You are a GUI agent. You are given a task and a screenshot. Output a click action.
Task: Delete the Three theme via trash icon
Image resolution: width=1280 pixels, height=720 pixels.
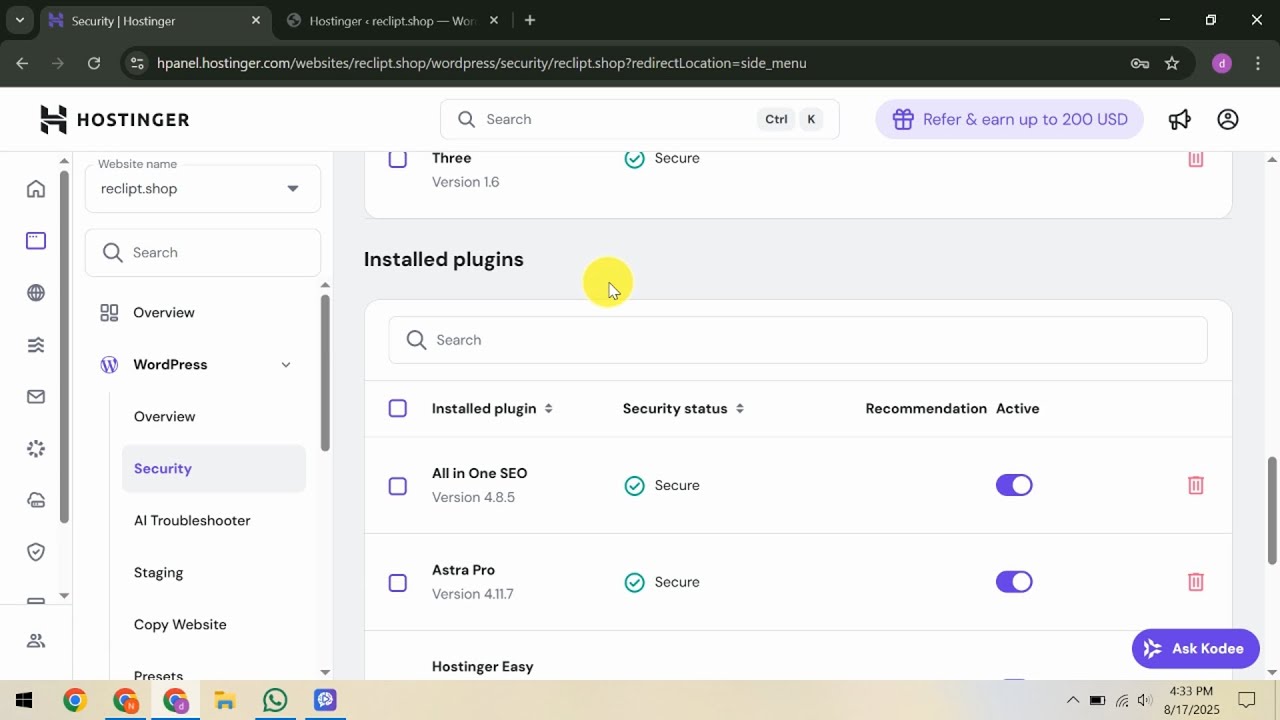(1195, 159)
